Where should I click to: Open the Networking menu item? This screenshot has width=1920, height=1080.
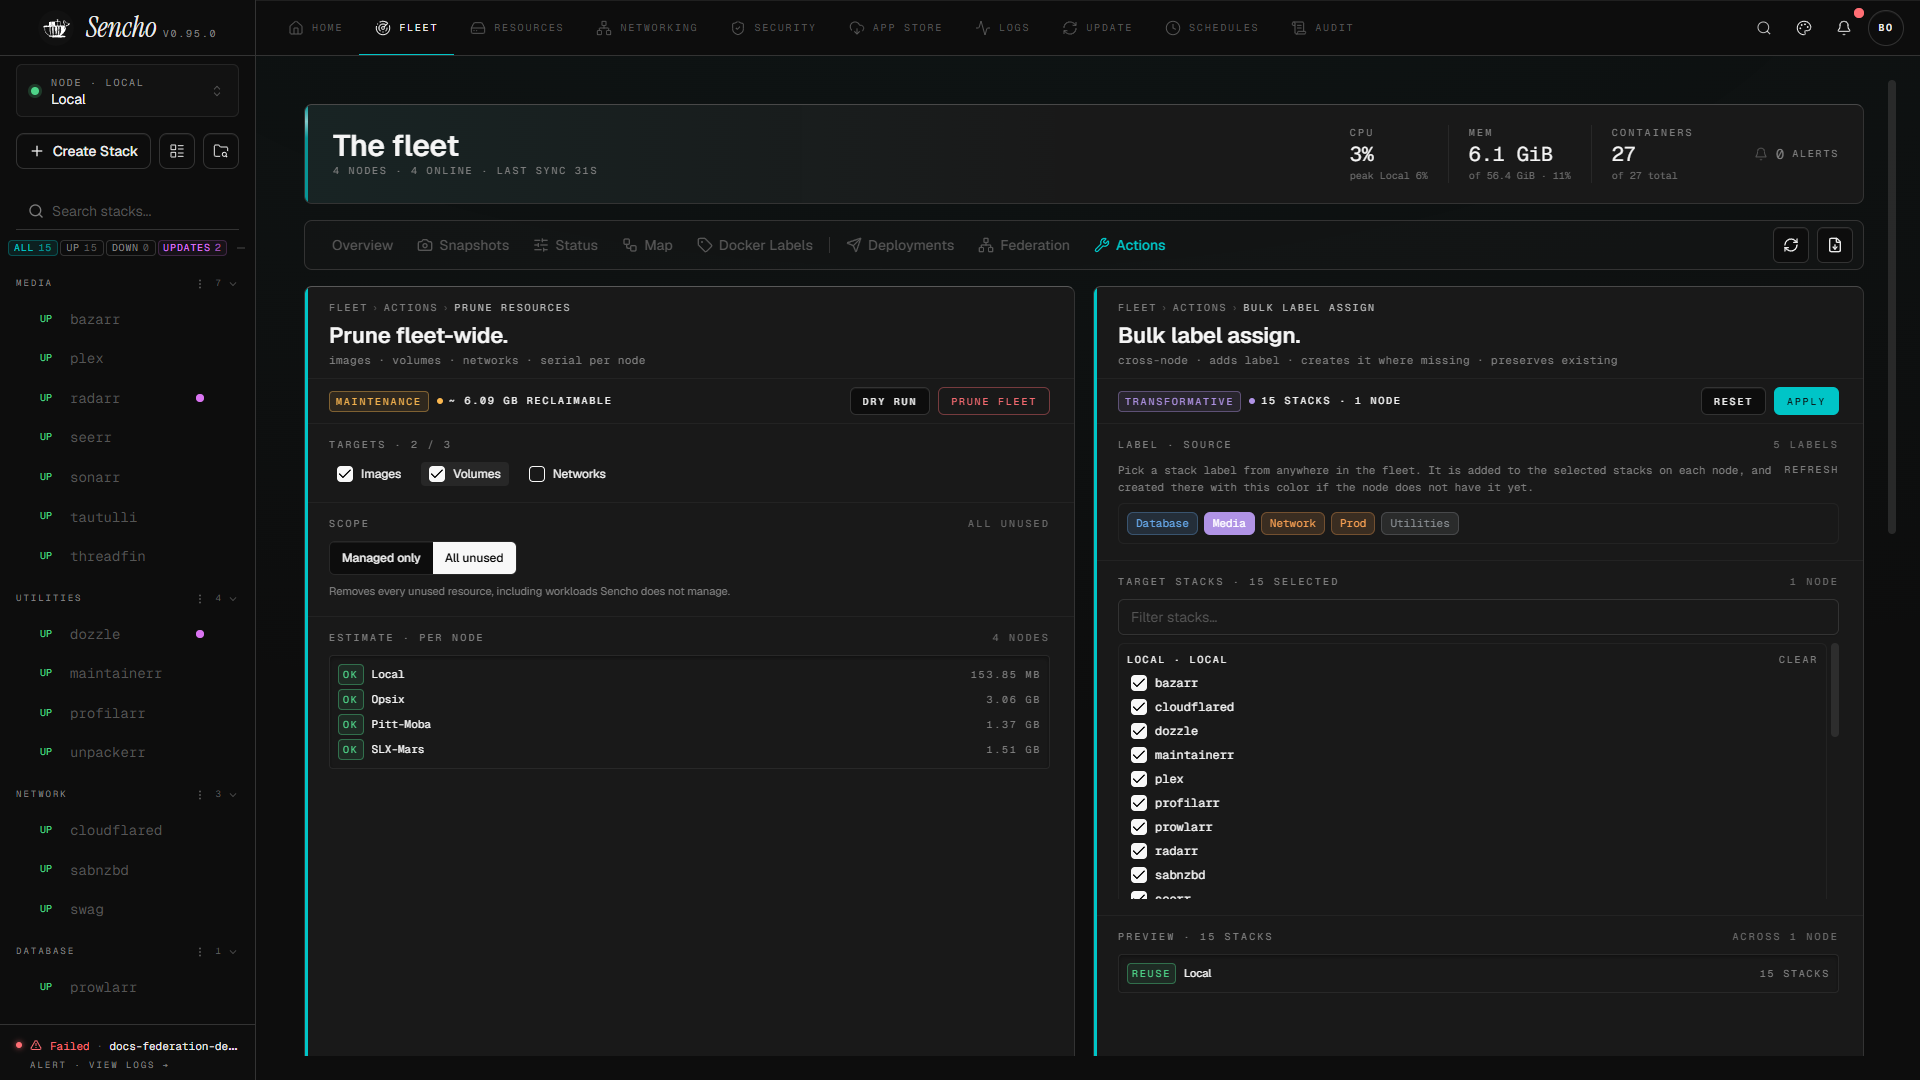pyautogui.click(x=647, y=28)
